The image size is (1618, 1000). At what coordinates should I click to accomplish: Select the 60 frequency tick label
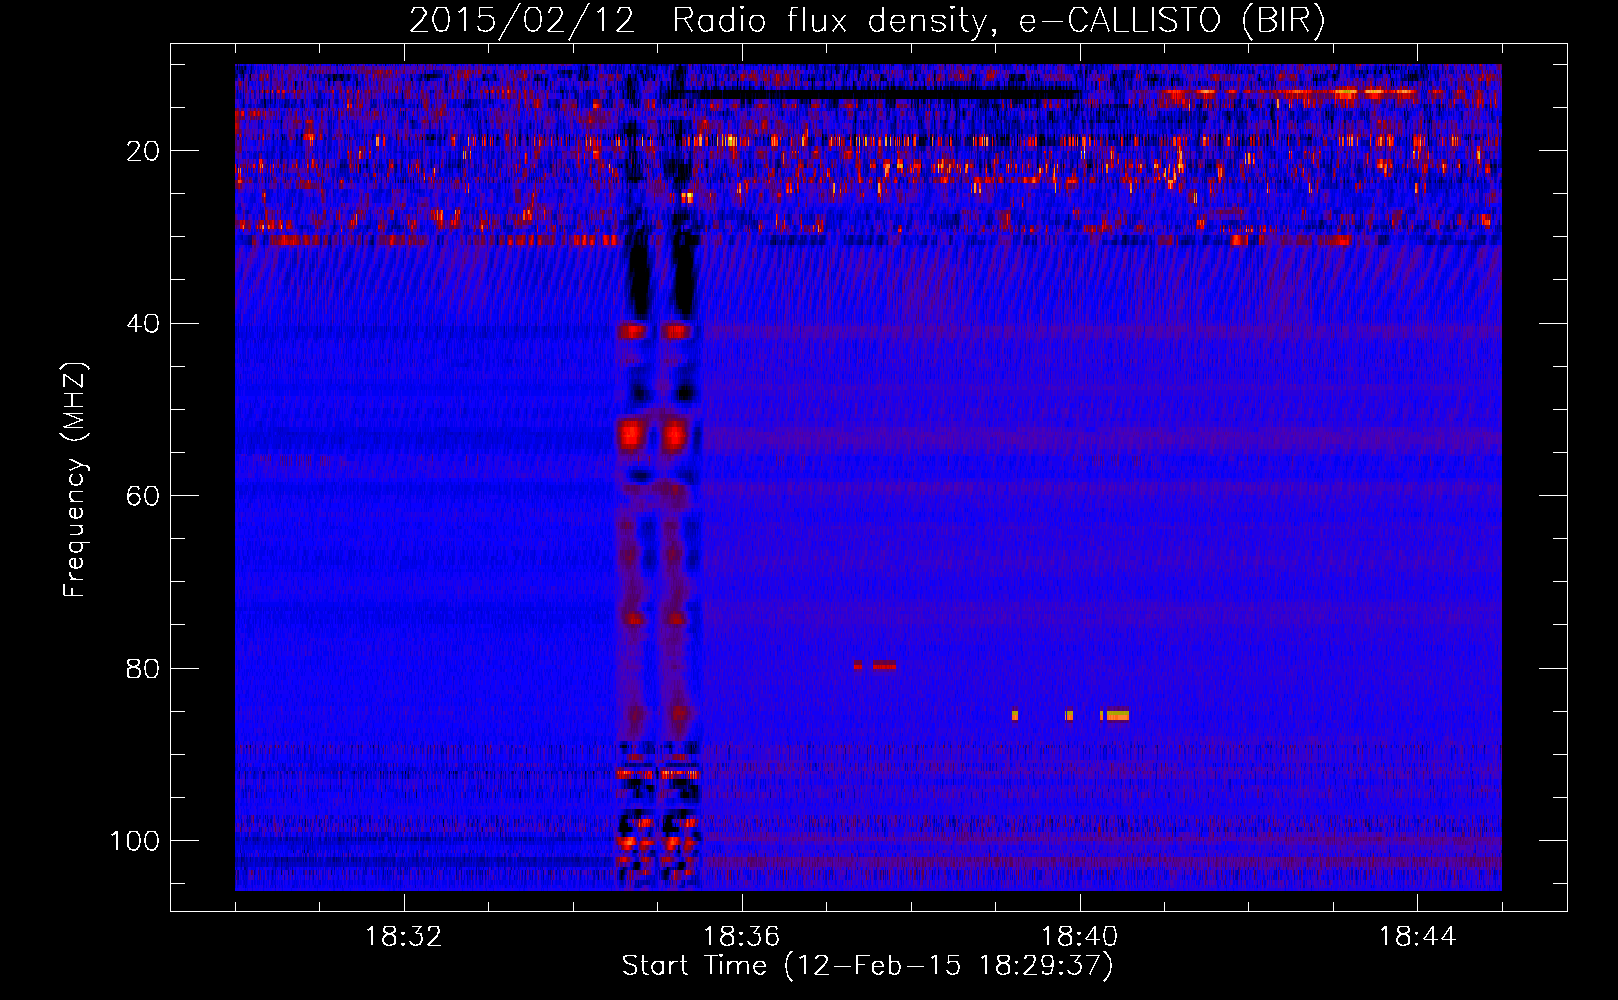[x=144, y=496]
